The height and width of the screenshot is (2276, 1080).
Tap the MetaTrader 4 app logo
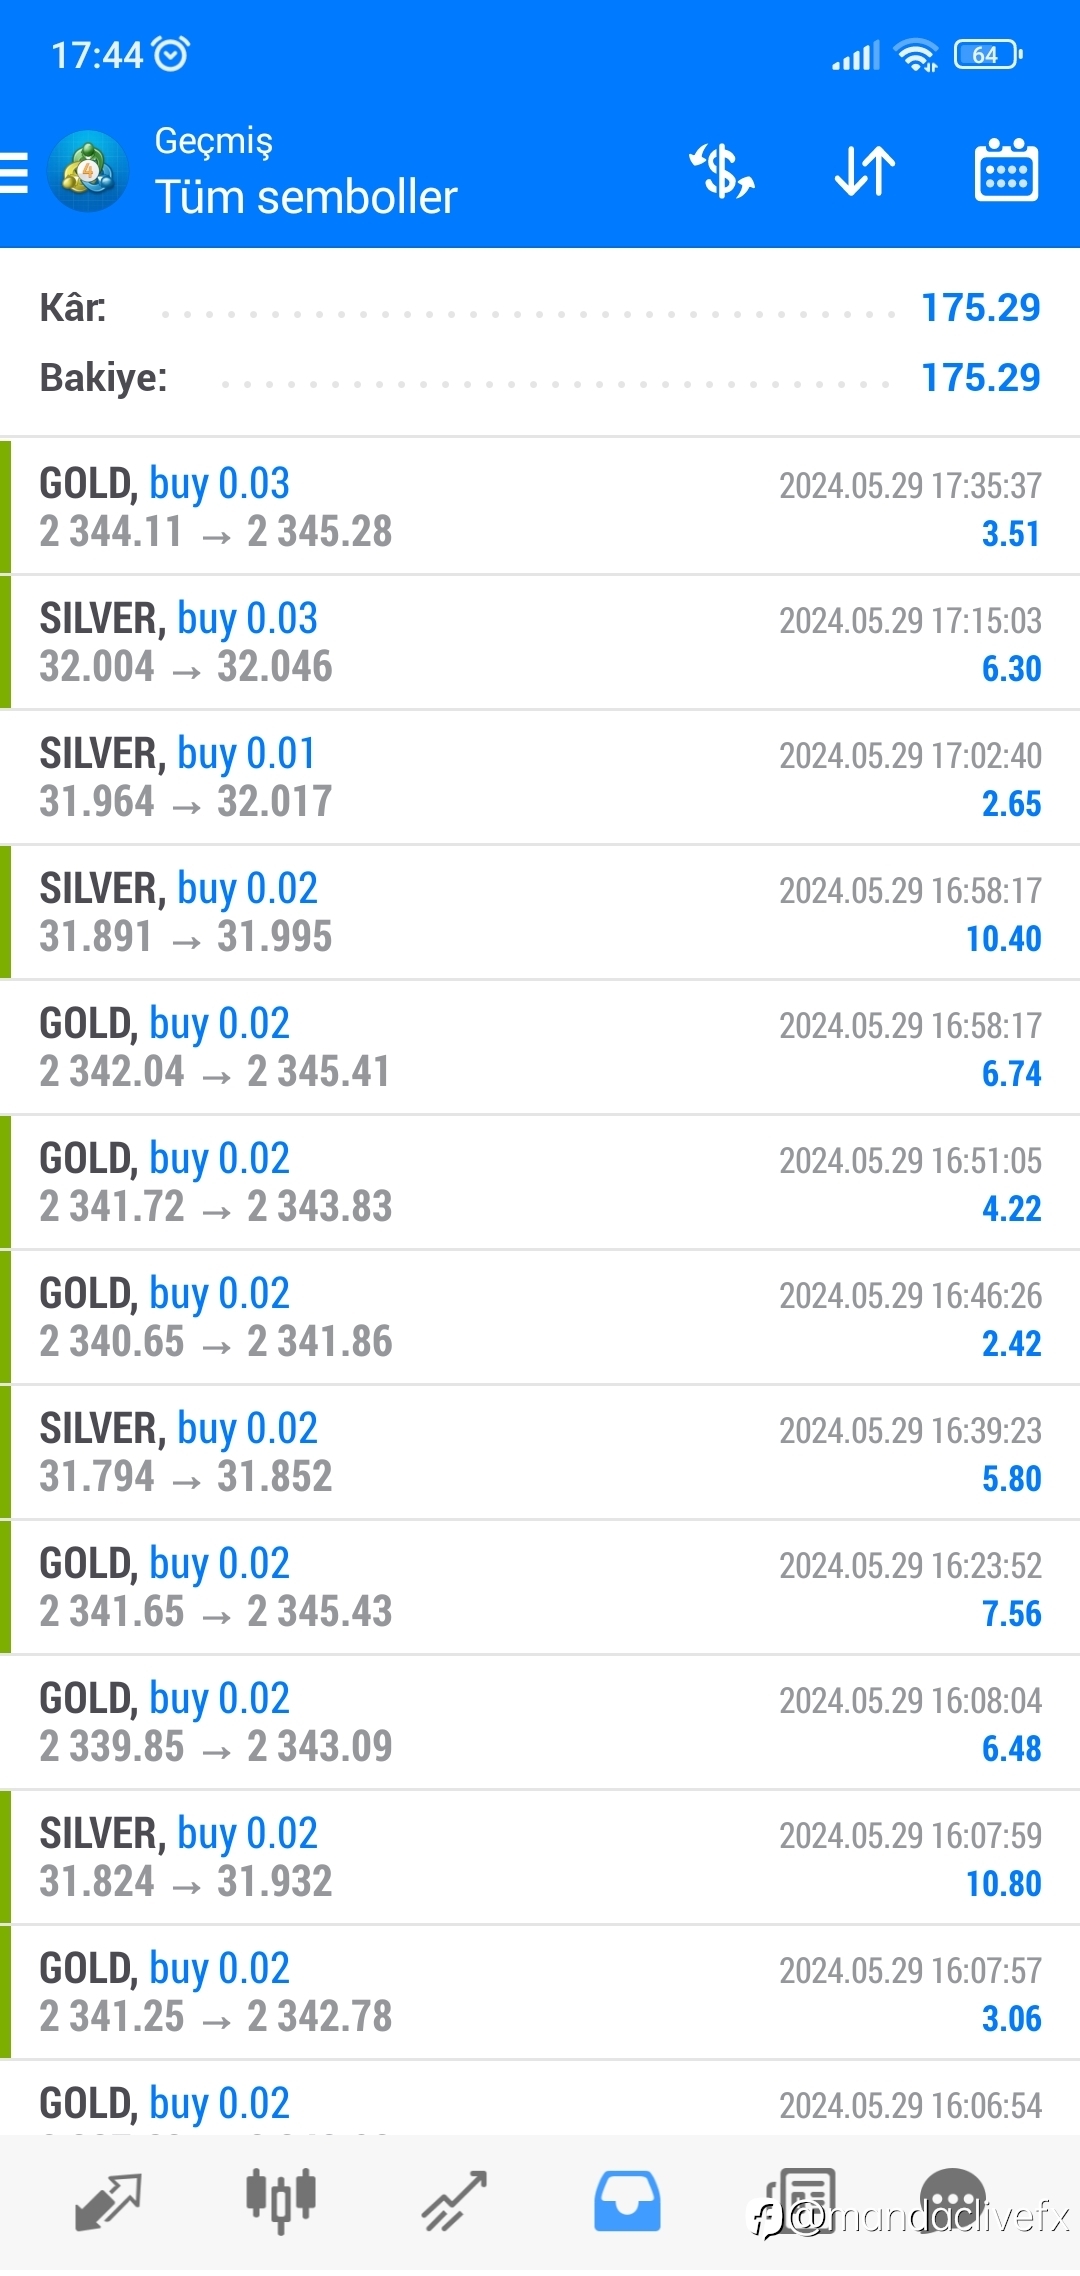click(88, 171)
